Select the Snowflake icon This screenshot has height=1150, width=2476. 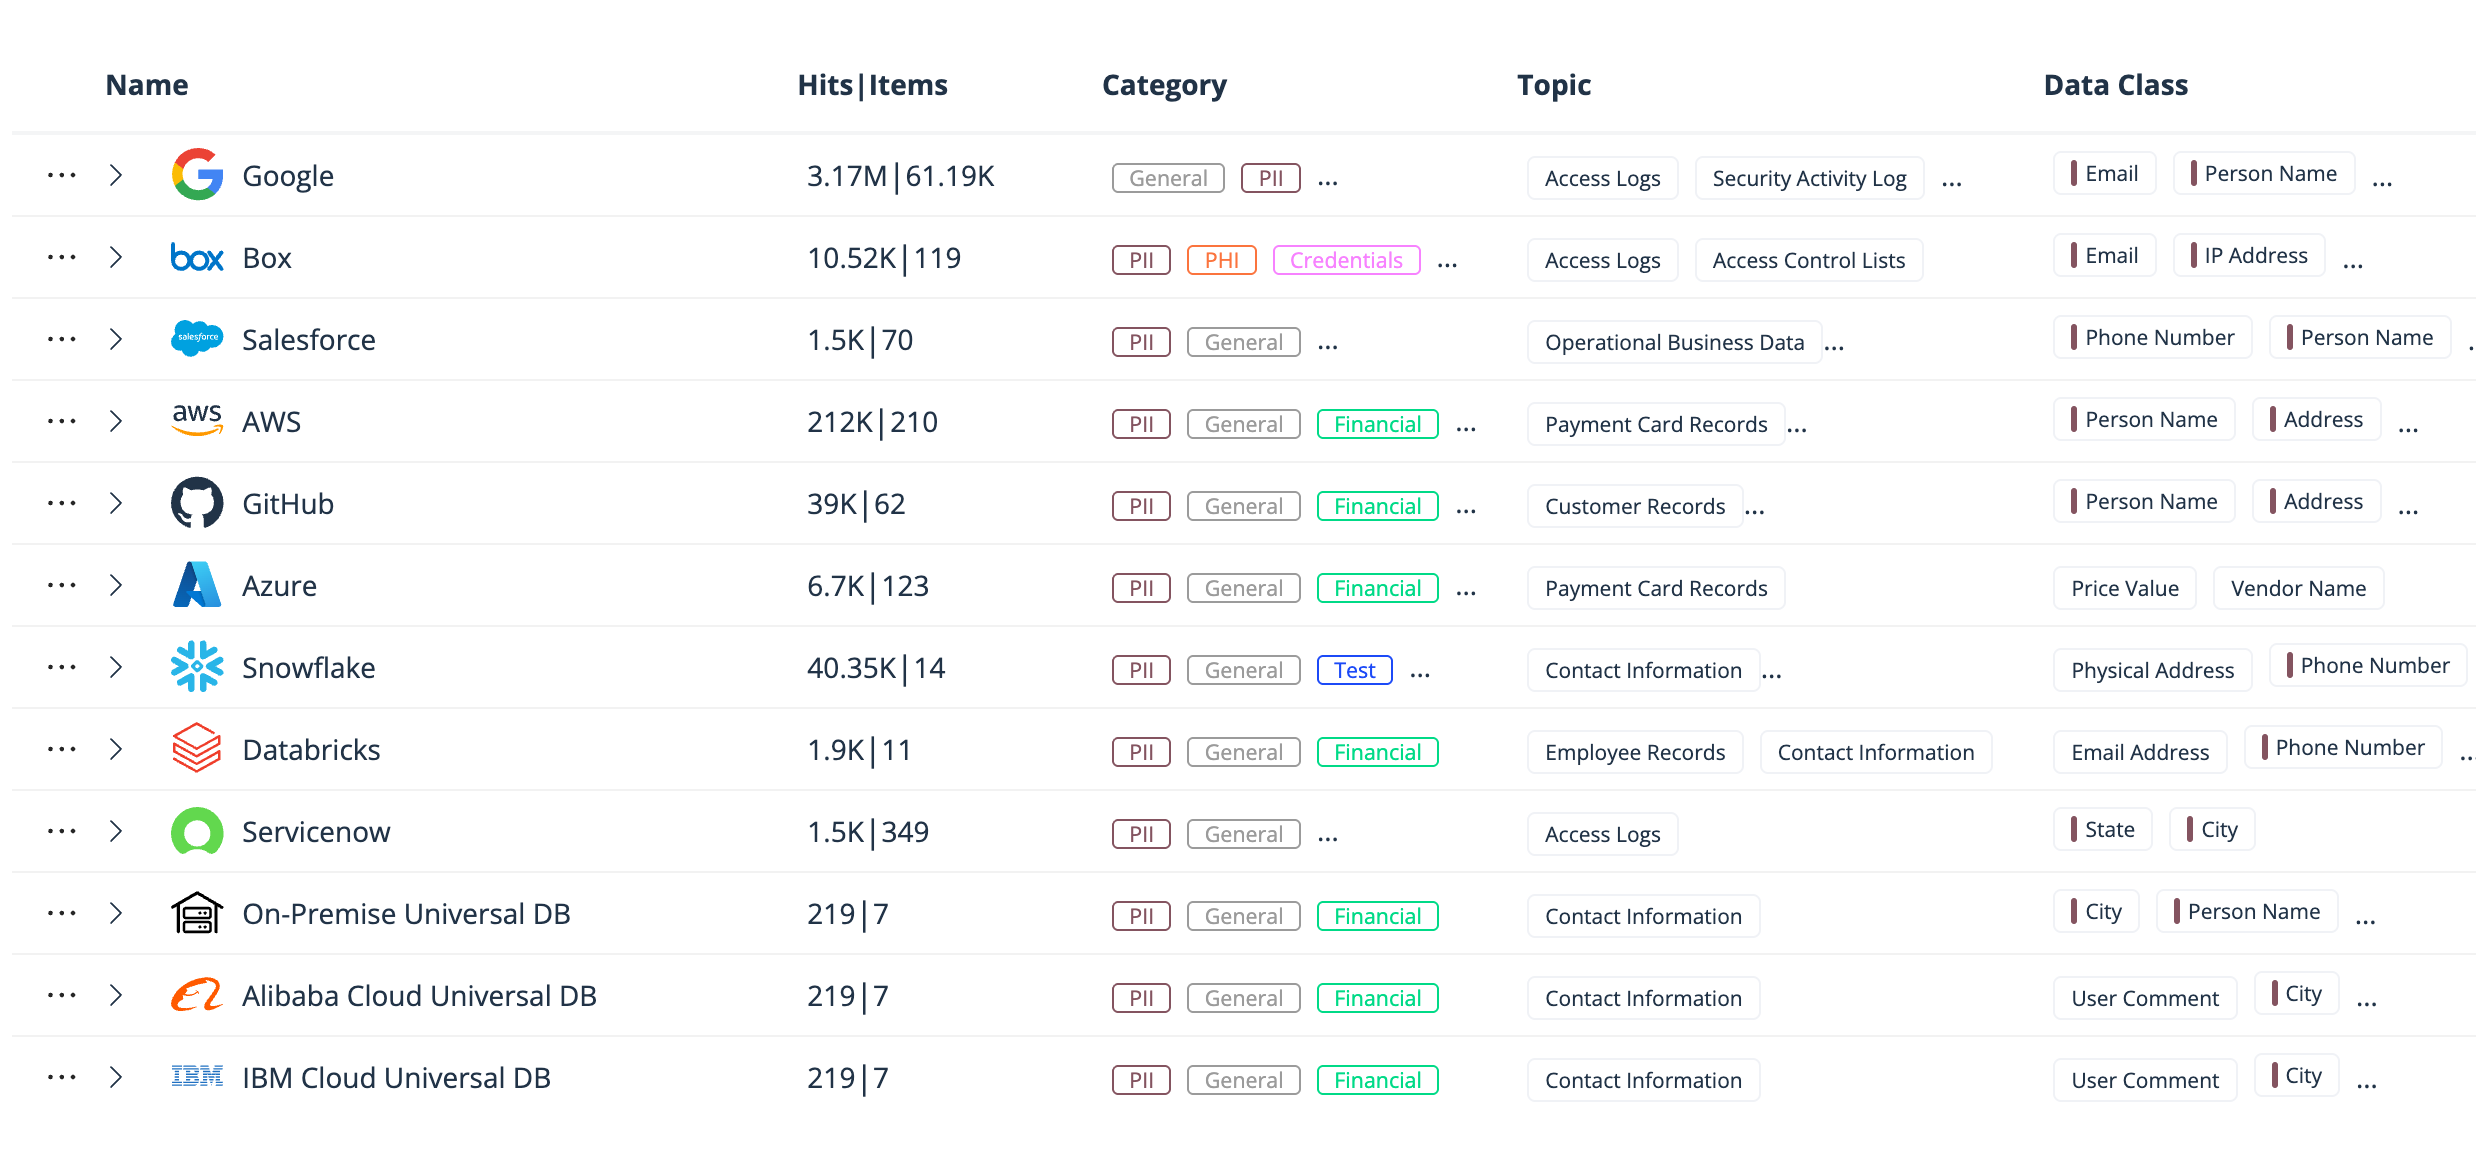click(x=196, y=667)
